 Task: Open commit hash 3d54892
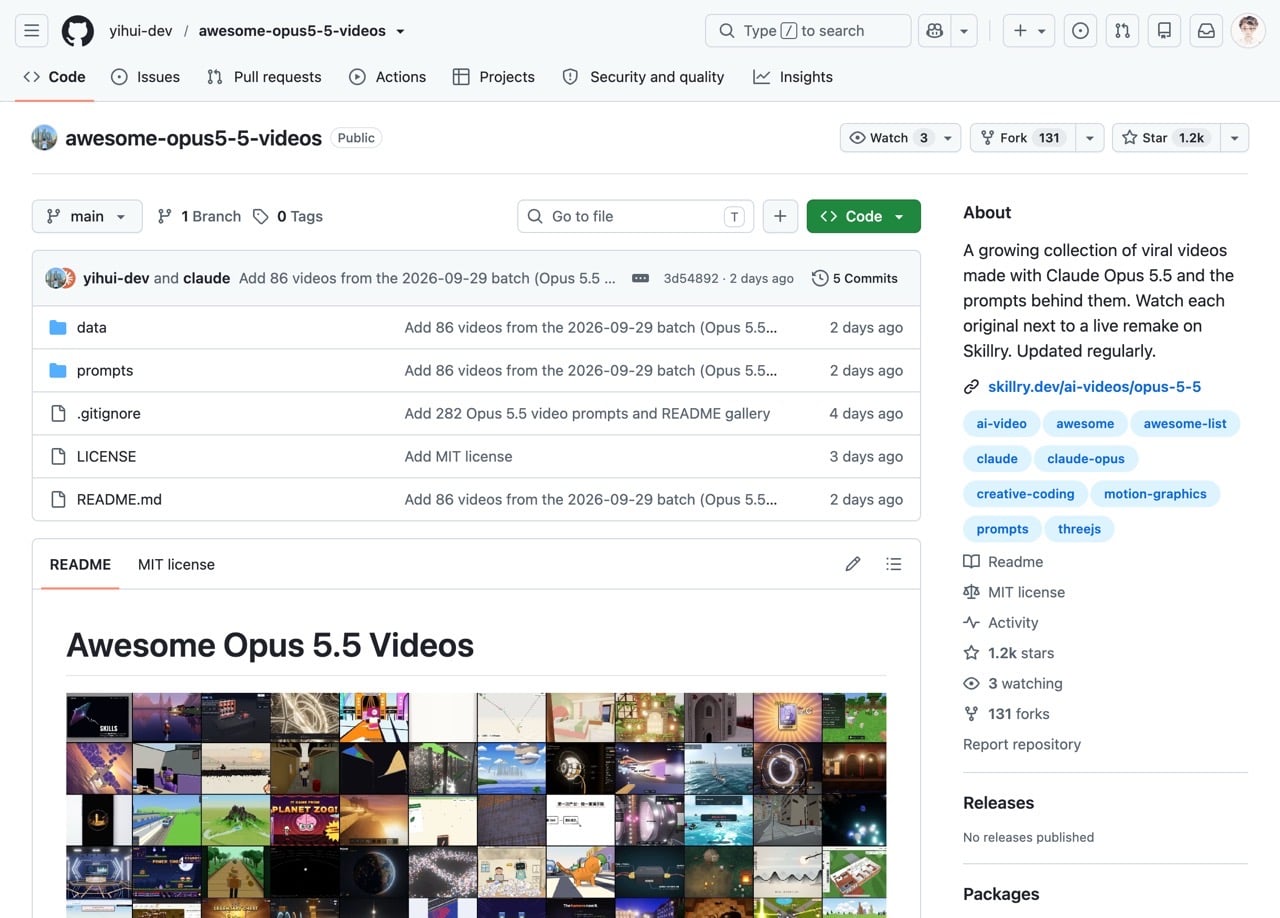[690, 278]
